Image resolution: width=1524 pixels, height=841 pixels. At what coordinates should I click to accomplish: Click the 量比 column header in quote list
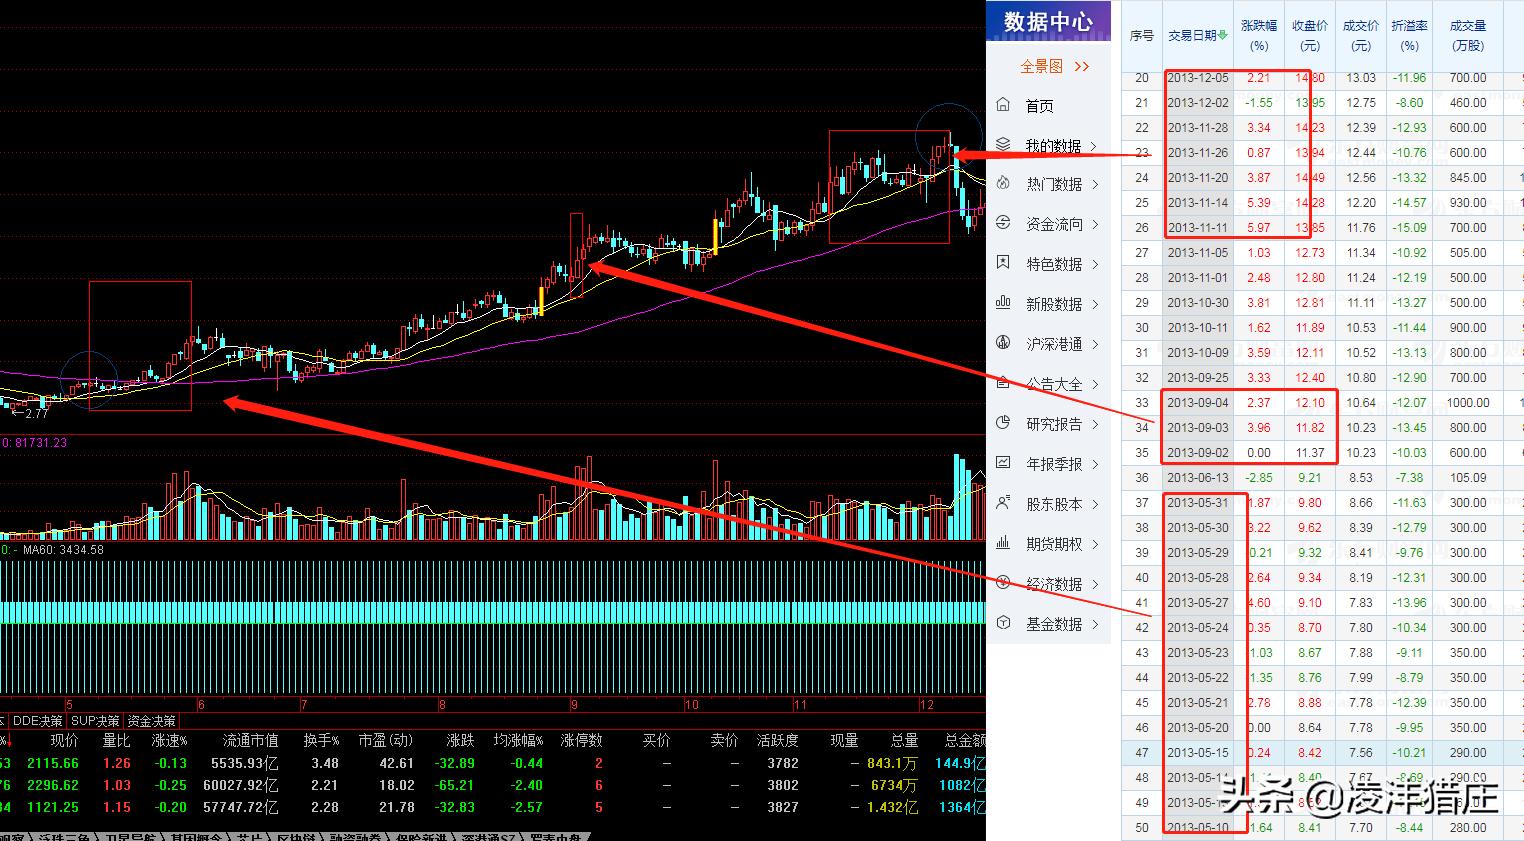[x=117, y=741]
